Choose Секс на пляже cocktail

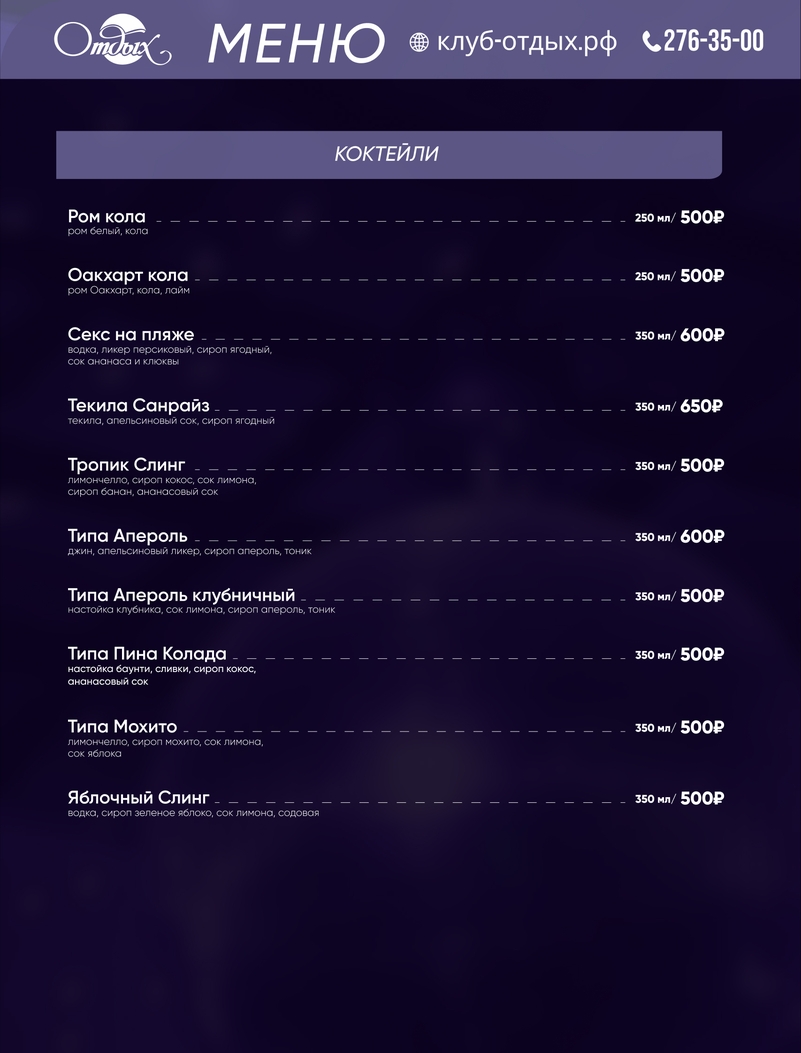coord(131,335)
